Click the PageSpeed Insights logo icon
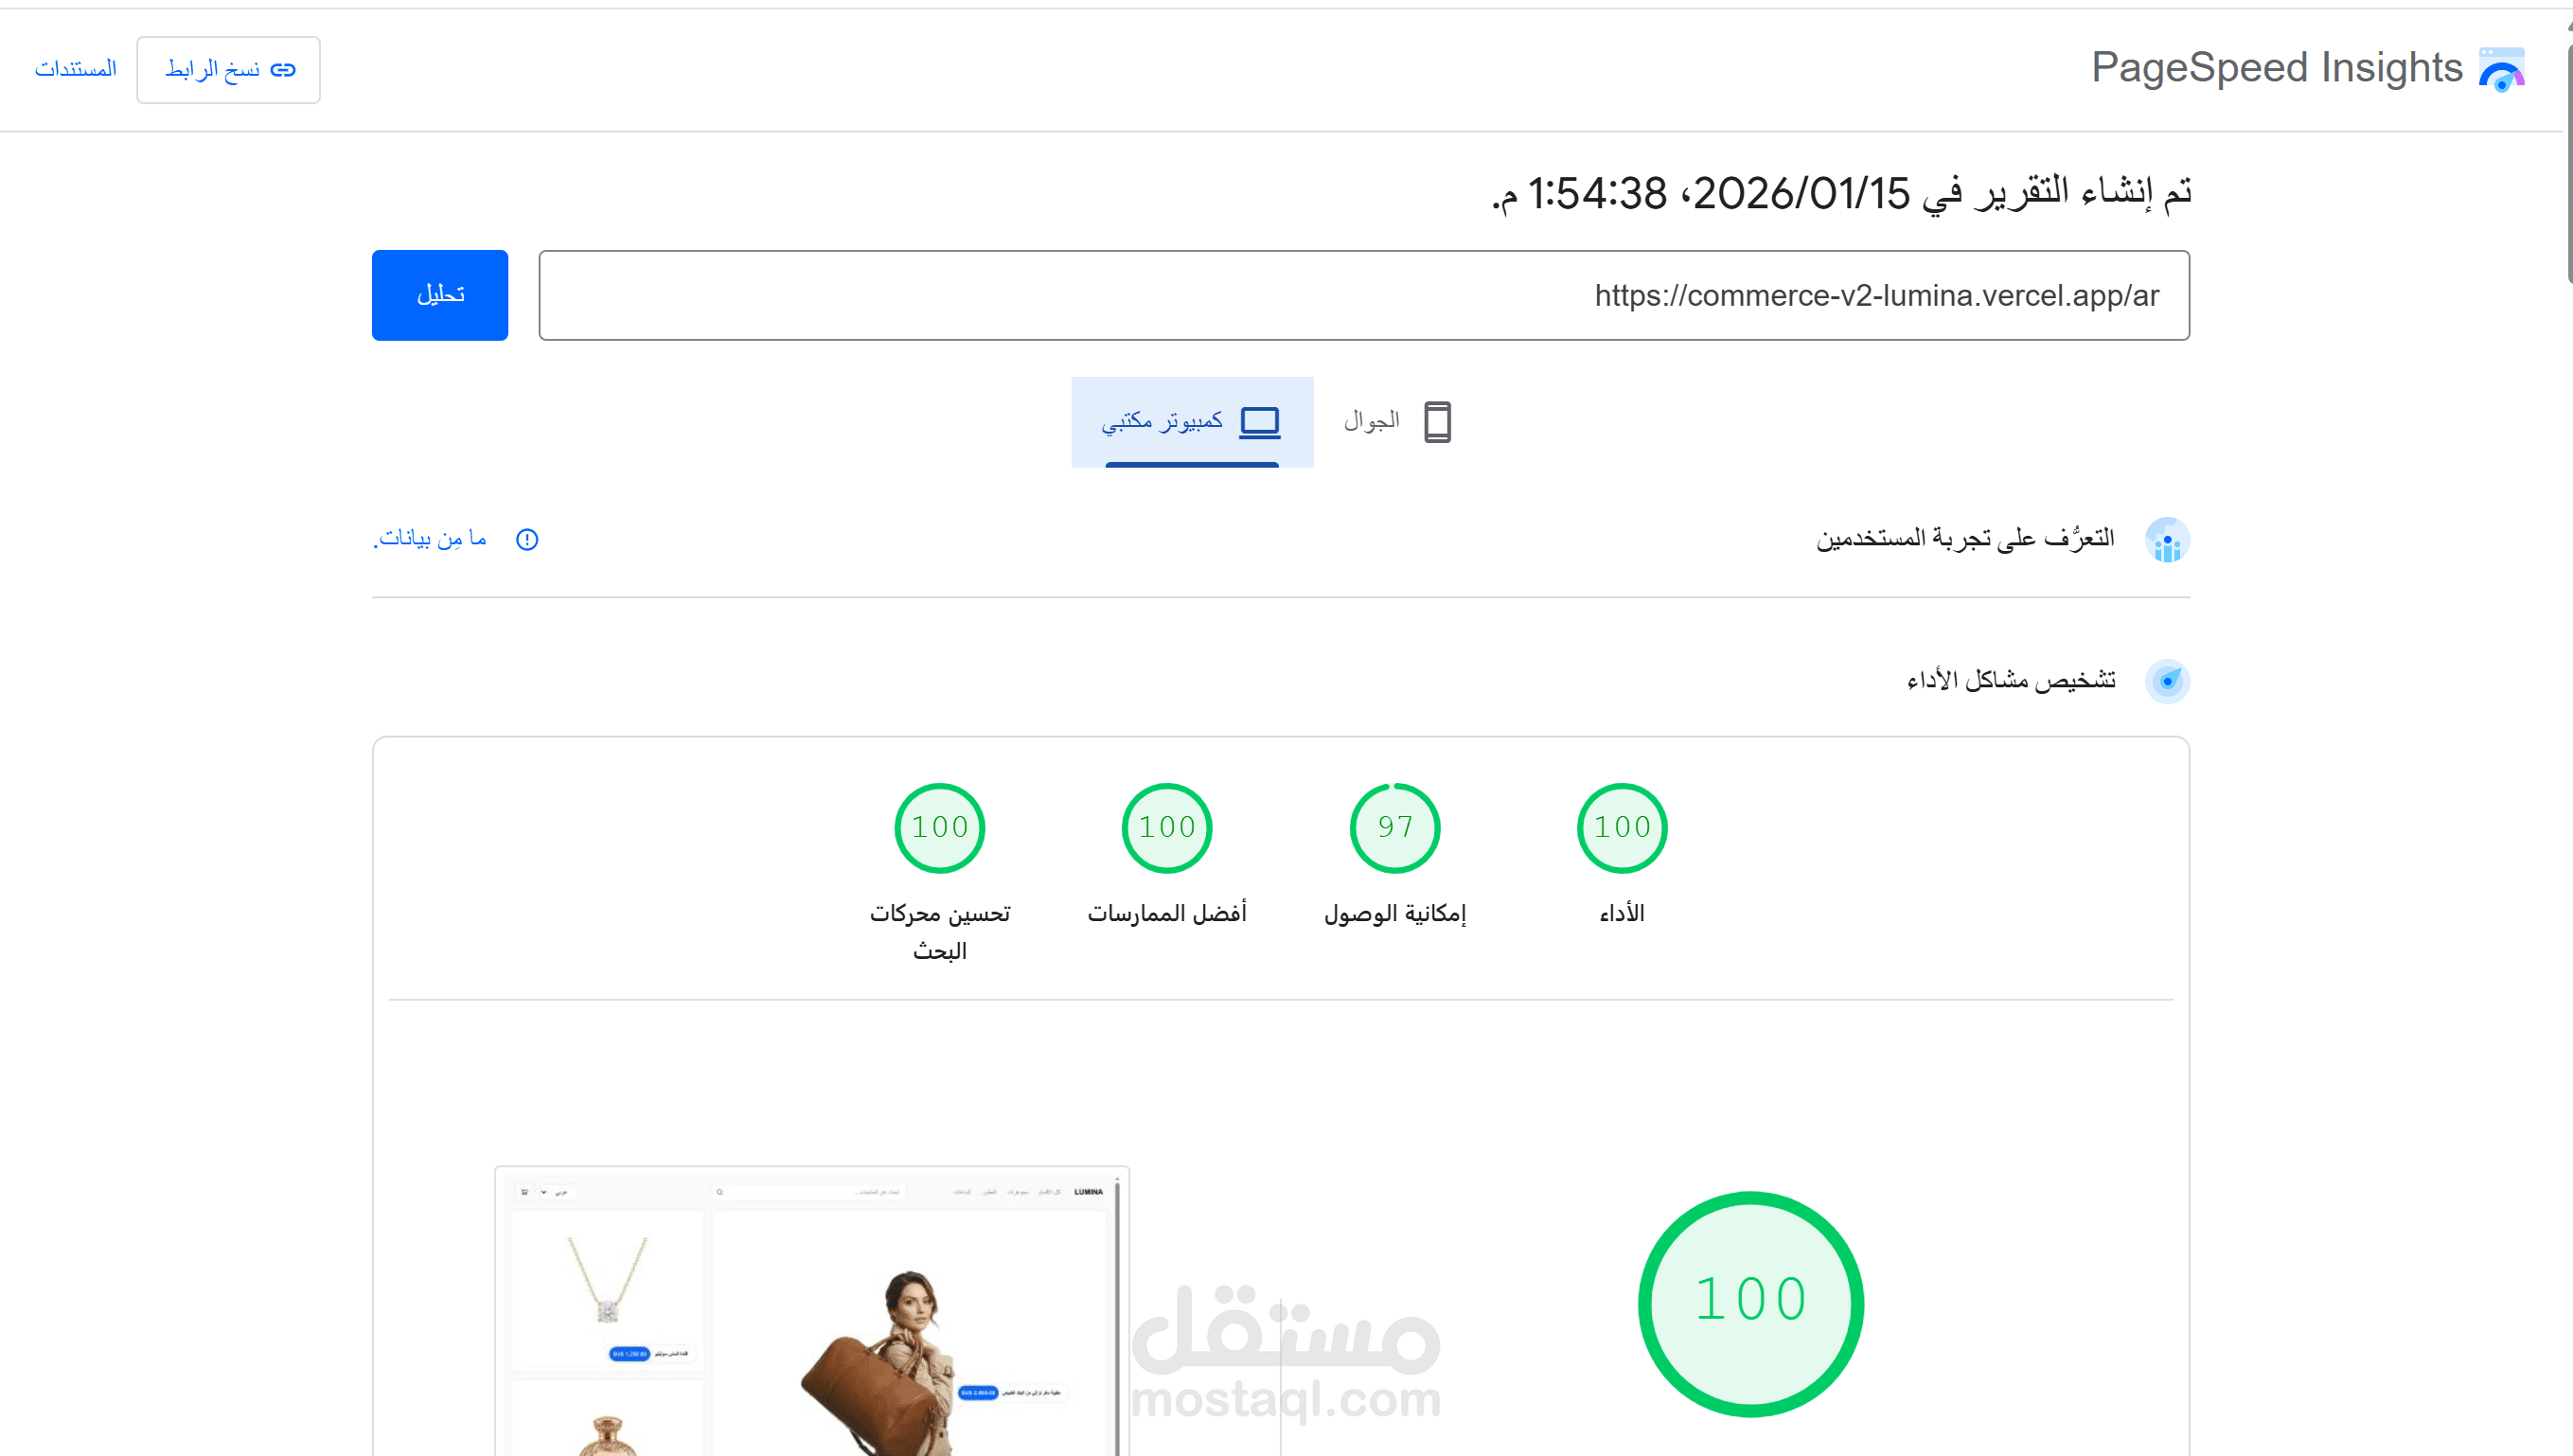The width and height of the screenshot is (2573, 1456). pyautogui.click(x=2500, y=68)
